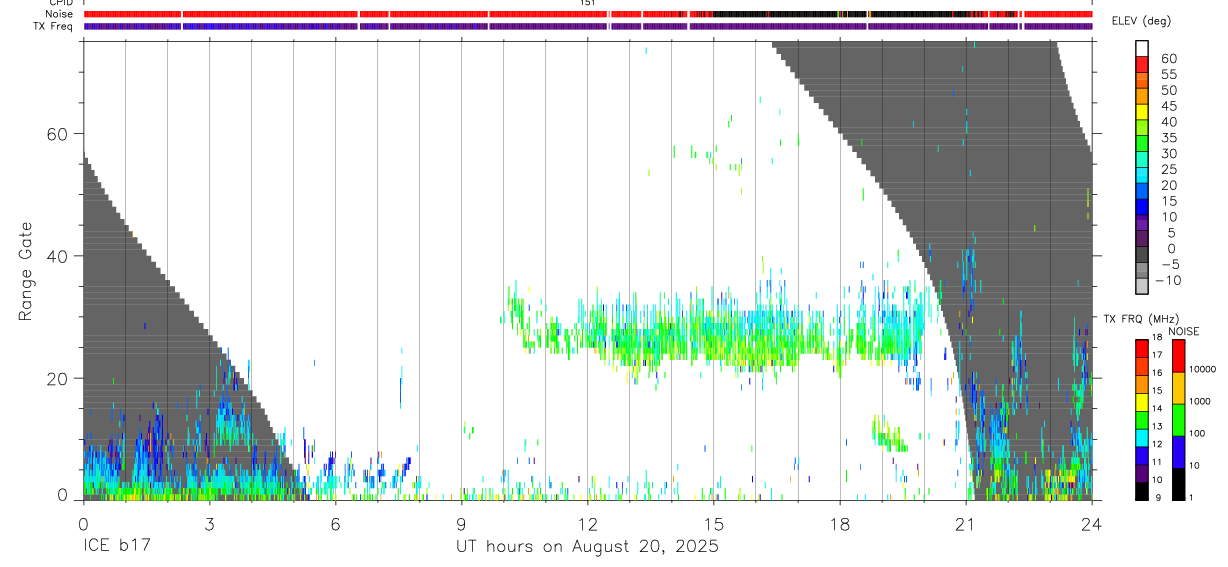This screenshot has height=567, width=1228.
Task: Click the '3' tick on the UT hours axis
Action: 209,523
